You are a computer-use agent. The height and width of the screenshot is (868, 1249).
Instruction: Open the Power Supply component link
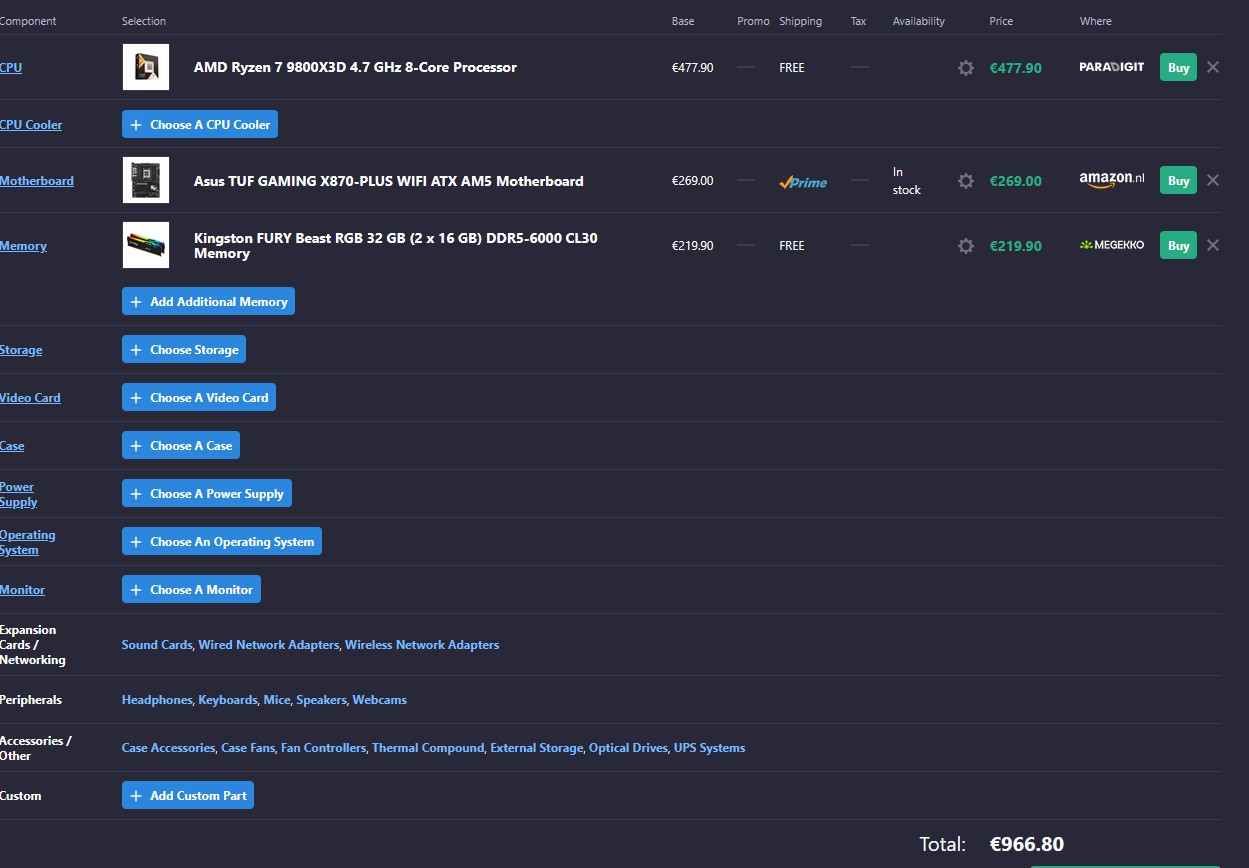point(18,494)
